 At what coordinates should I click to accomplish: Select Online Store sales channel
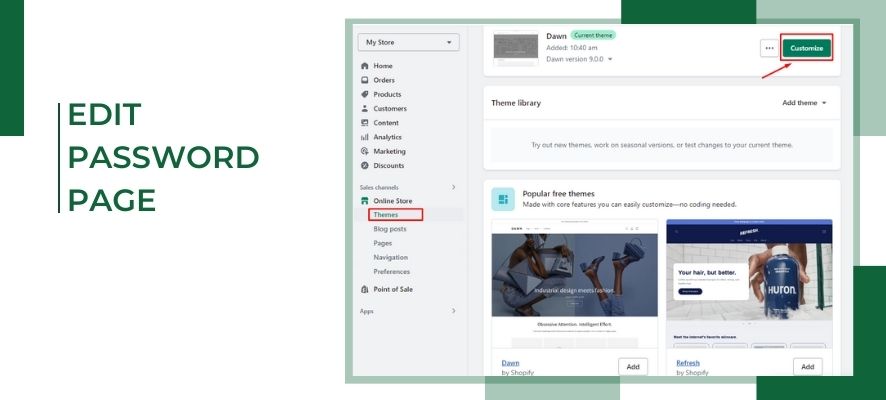click(x=393, y=201)
